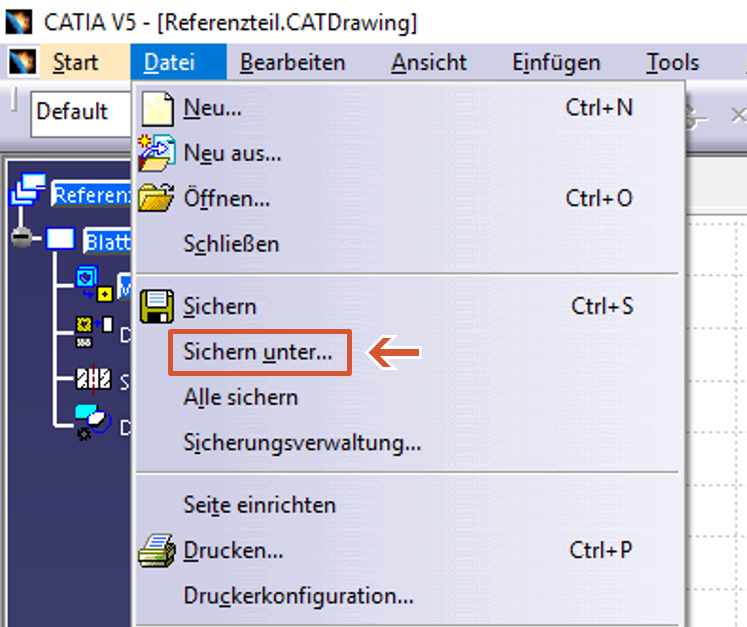Open the Einfügen menu
This screenshot has width=747, height=627.
[555, 63]
